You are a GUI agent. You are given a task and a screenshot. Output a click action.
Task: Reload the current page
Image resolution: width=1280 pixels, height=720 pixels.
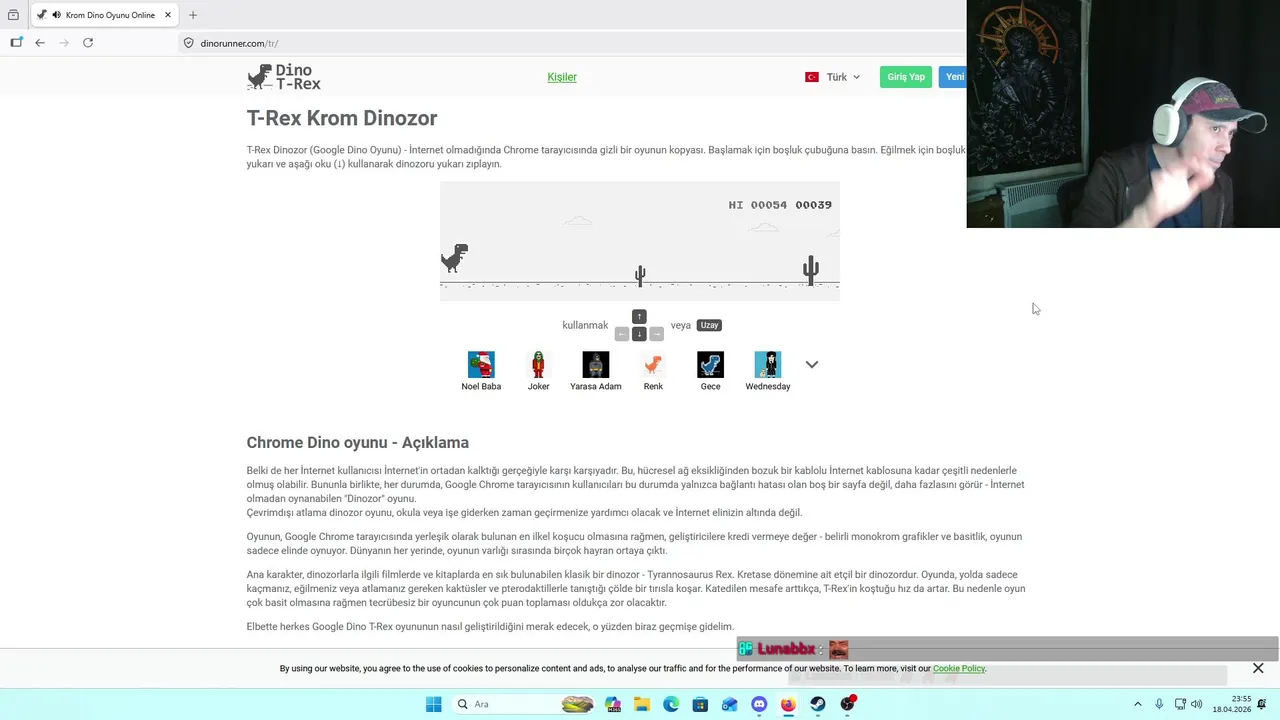[88, 43]
